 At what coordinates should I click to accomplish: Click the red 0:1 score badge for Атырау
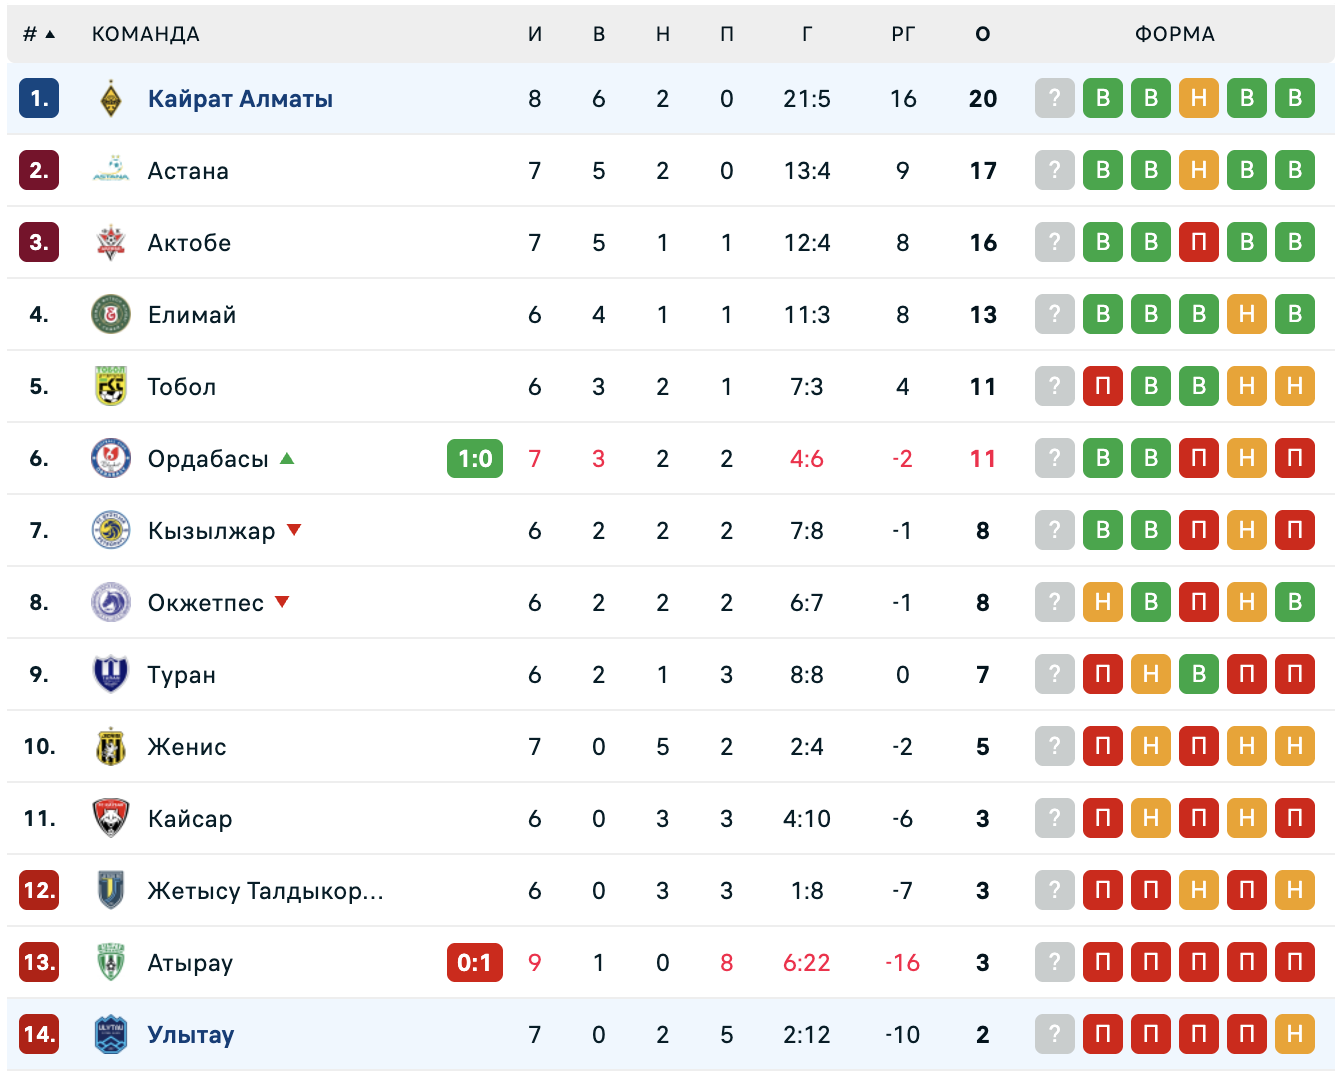[x=475, y=963]
